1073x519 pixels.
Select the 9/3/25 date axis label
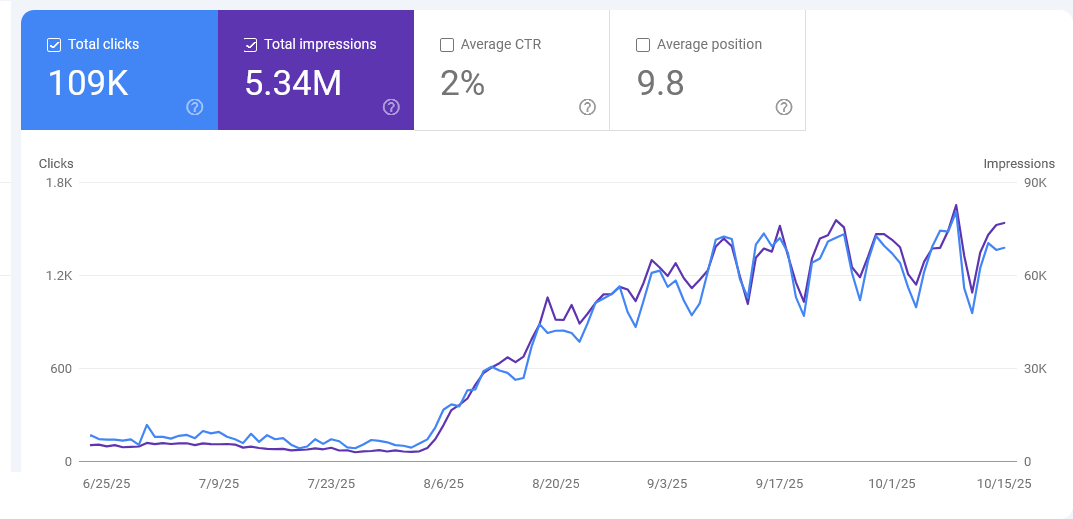pos(667,484)
